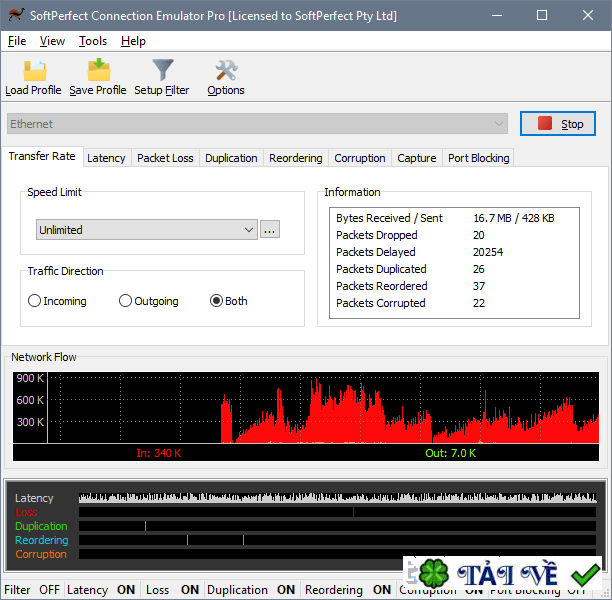Screen dimensions: 612x600
Task: Select the Both traffic direction
Action: coord(216,301)
